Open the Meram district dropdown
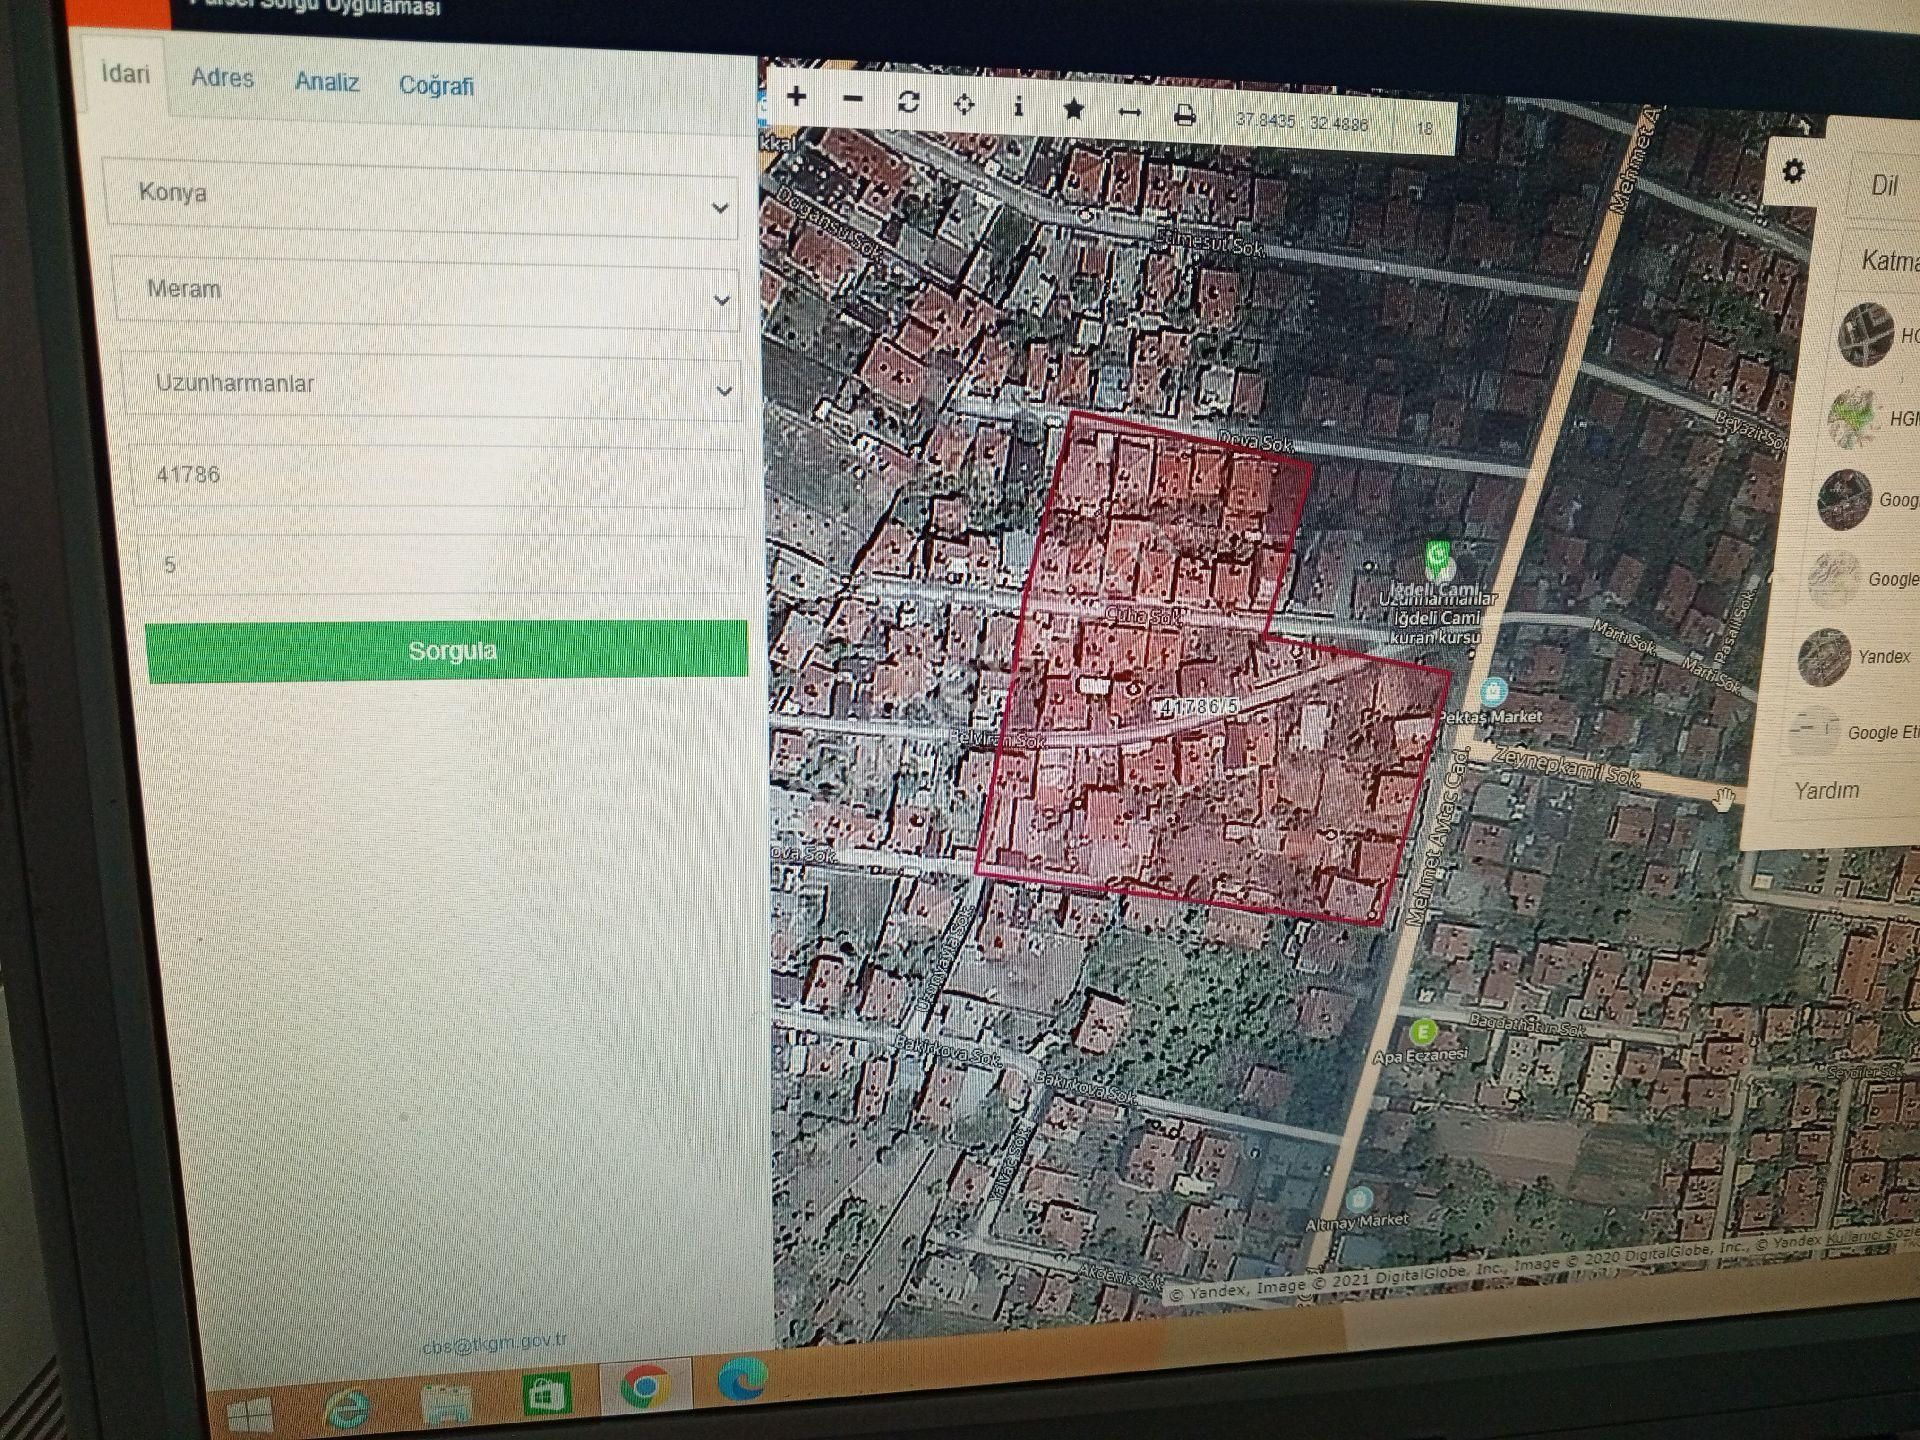 (427, 293)
